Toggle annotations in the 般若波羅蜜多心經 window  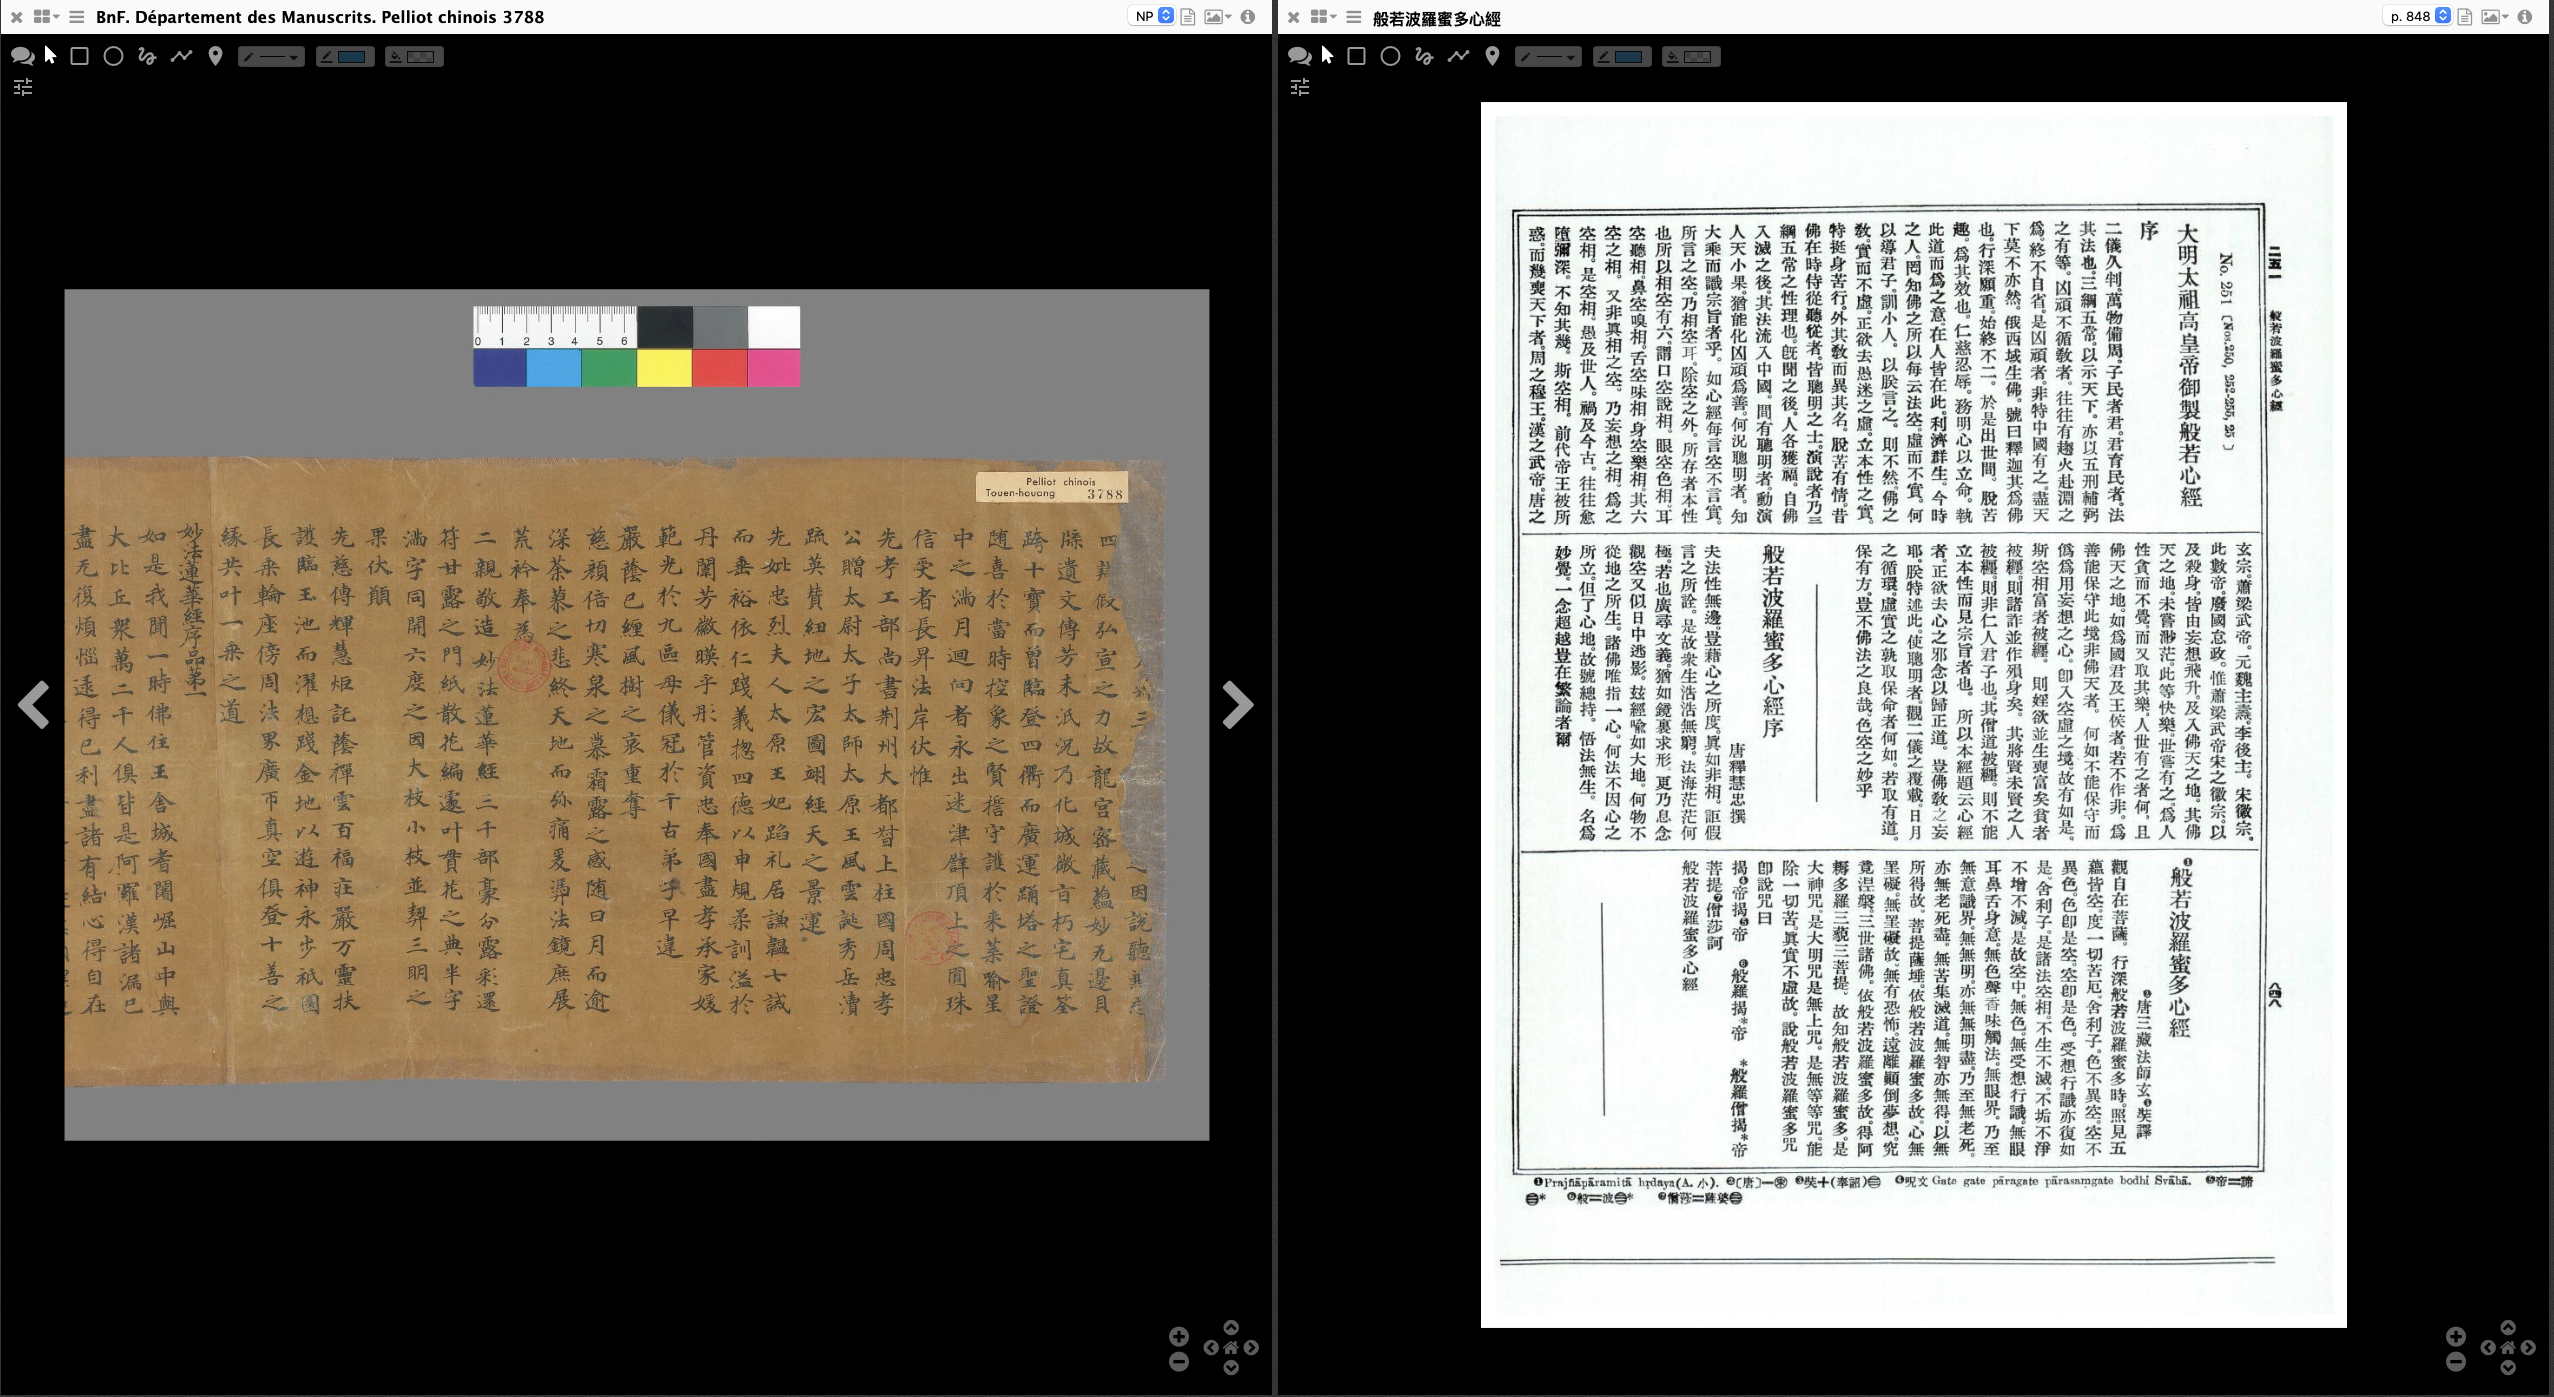1299,56
